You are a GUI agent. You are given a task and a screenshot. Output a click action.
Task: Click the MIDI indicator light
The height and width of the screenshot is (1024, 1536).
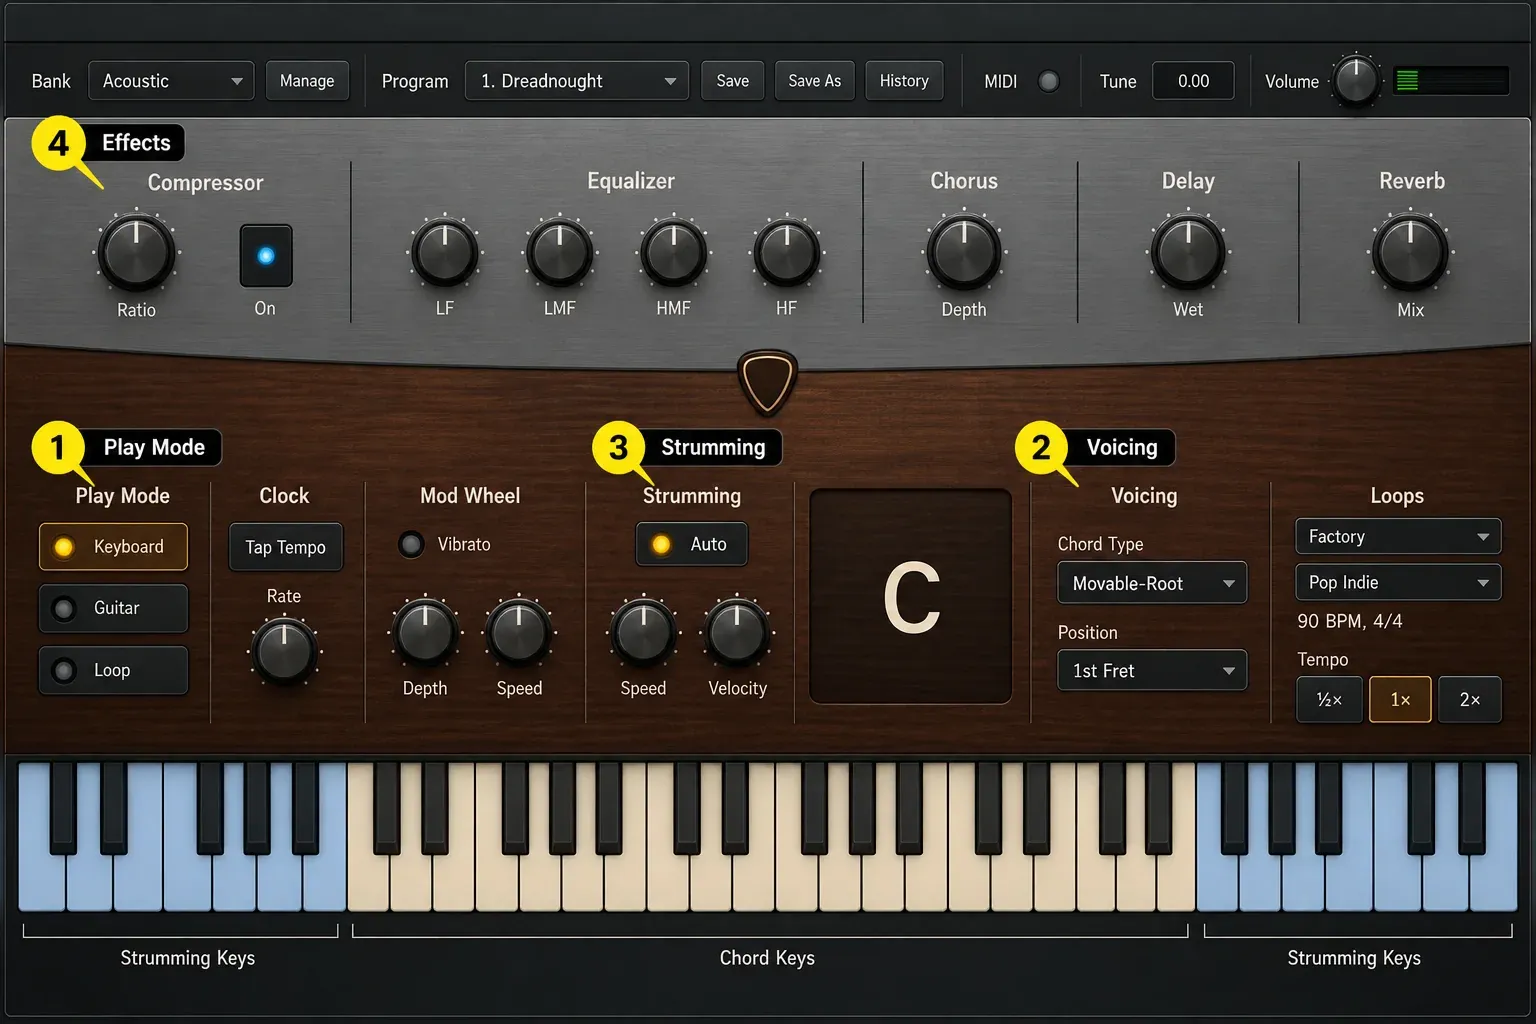[x=1049, y=81]
